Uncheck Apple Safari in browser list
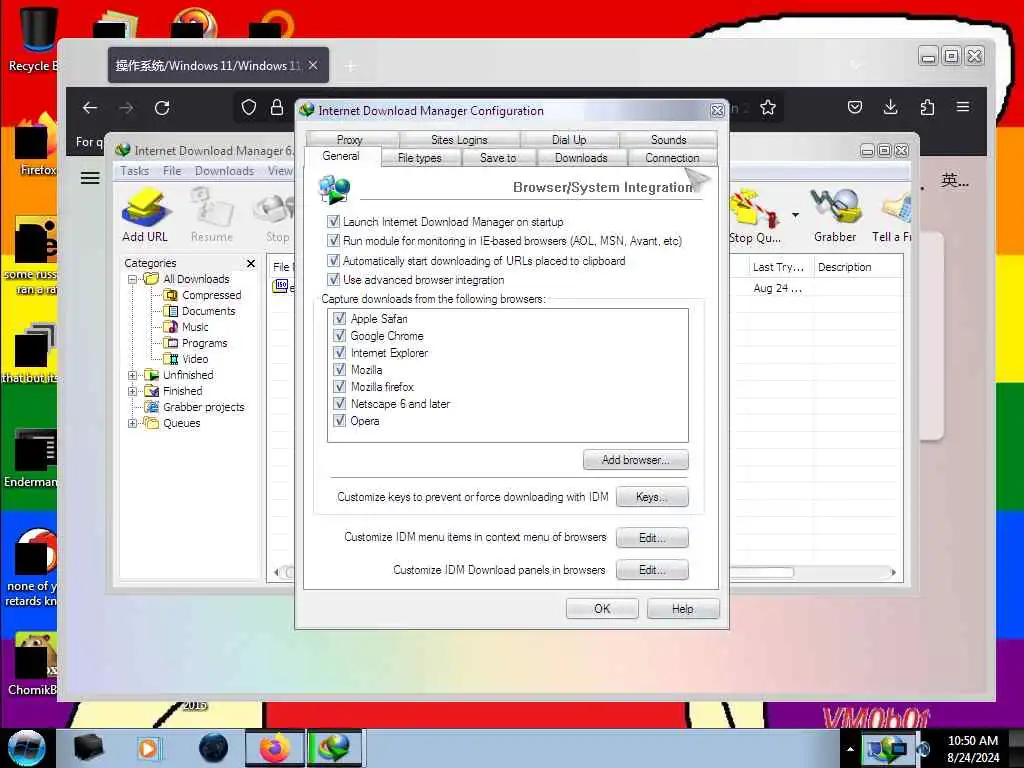 tap(339, 318)
